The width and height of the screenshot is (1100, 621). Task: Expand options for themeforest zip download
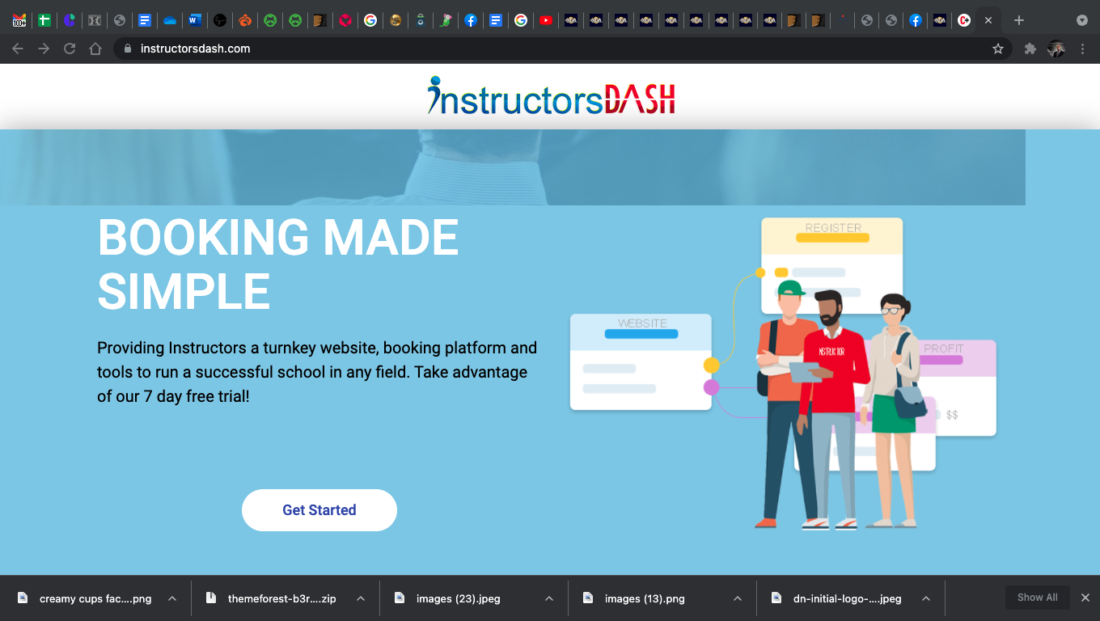point(360,598)
